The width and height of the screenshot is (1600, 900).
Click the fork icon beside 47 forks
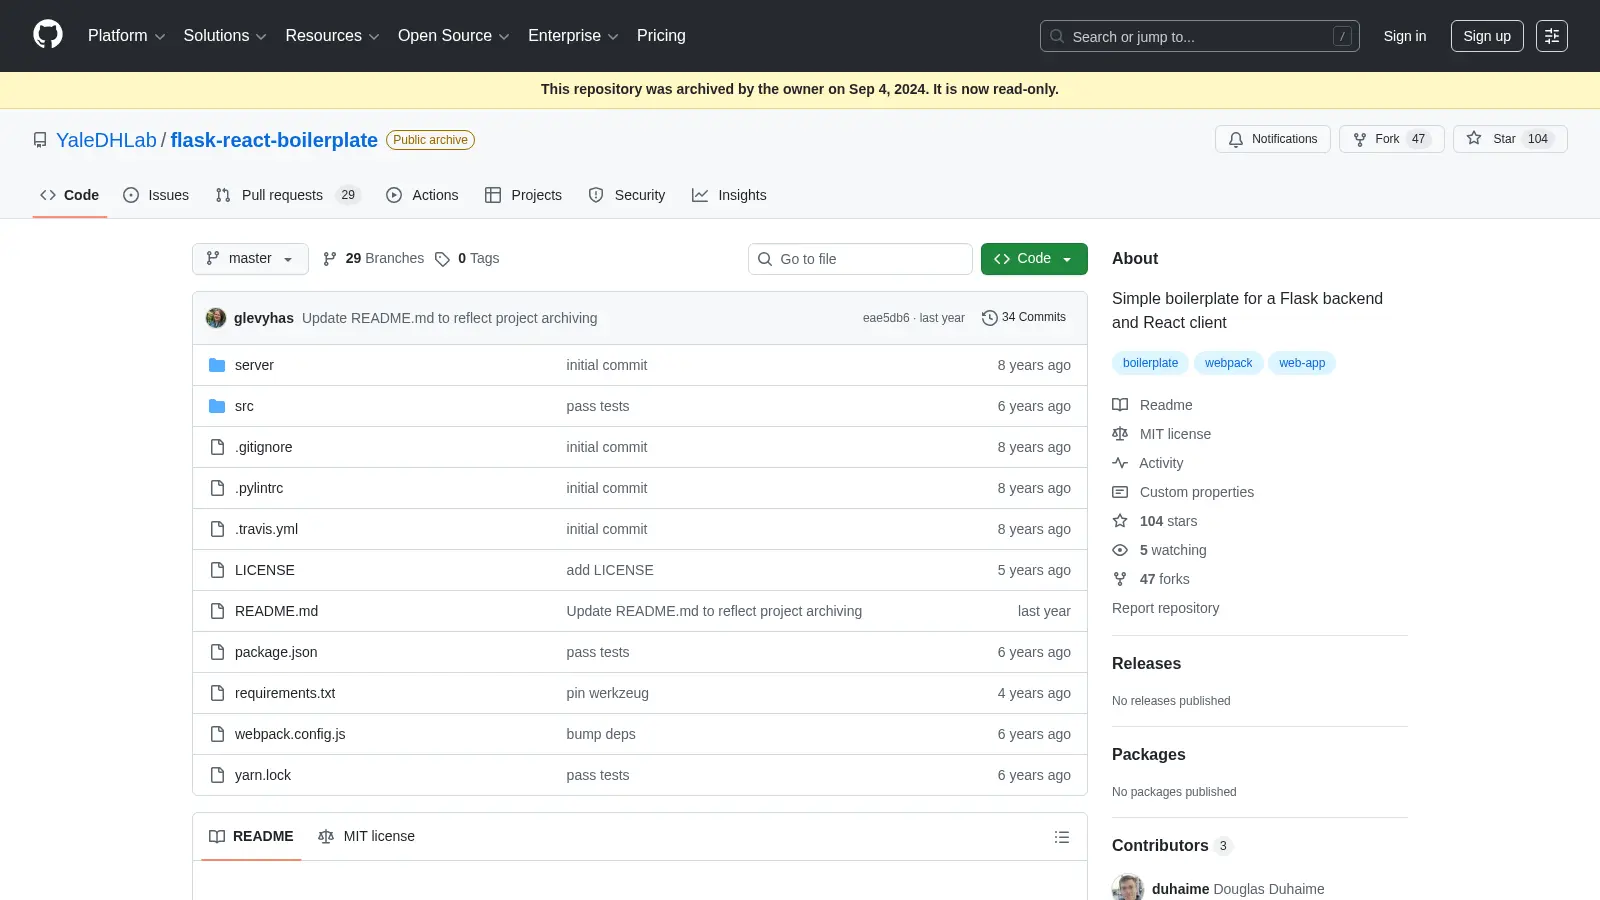(x=1120, y=579)
